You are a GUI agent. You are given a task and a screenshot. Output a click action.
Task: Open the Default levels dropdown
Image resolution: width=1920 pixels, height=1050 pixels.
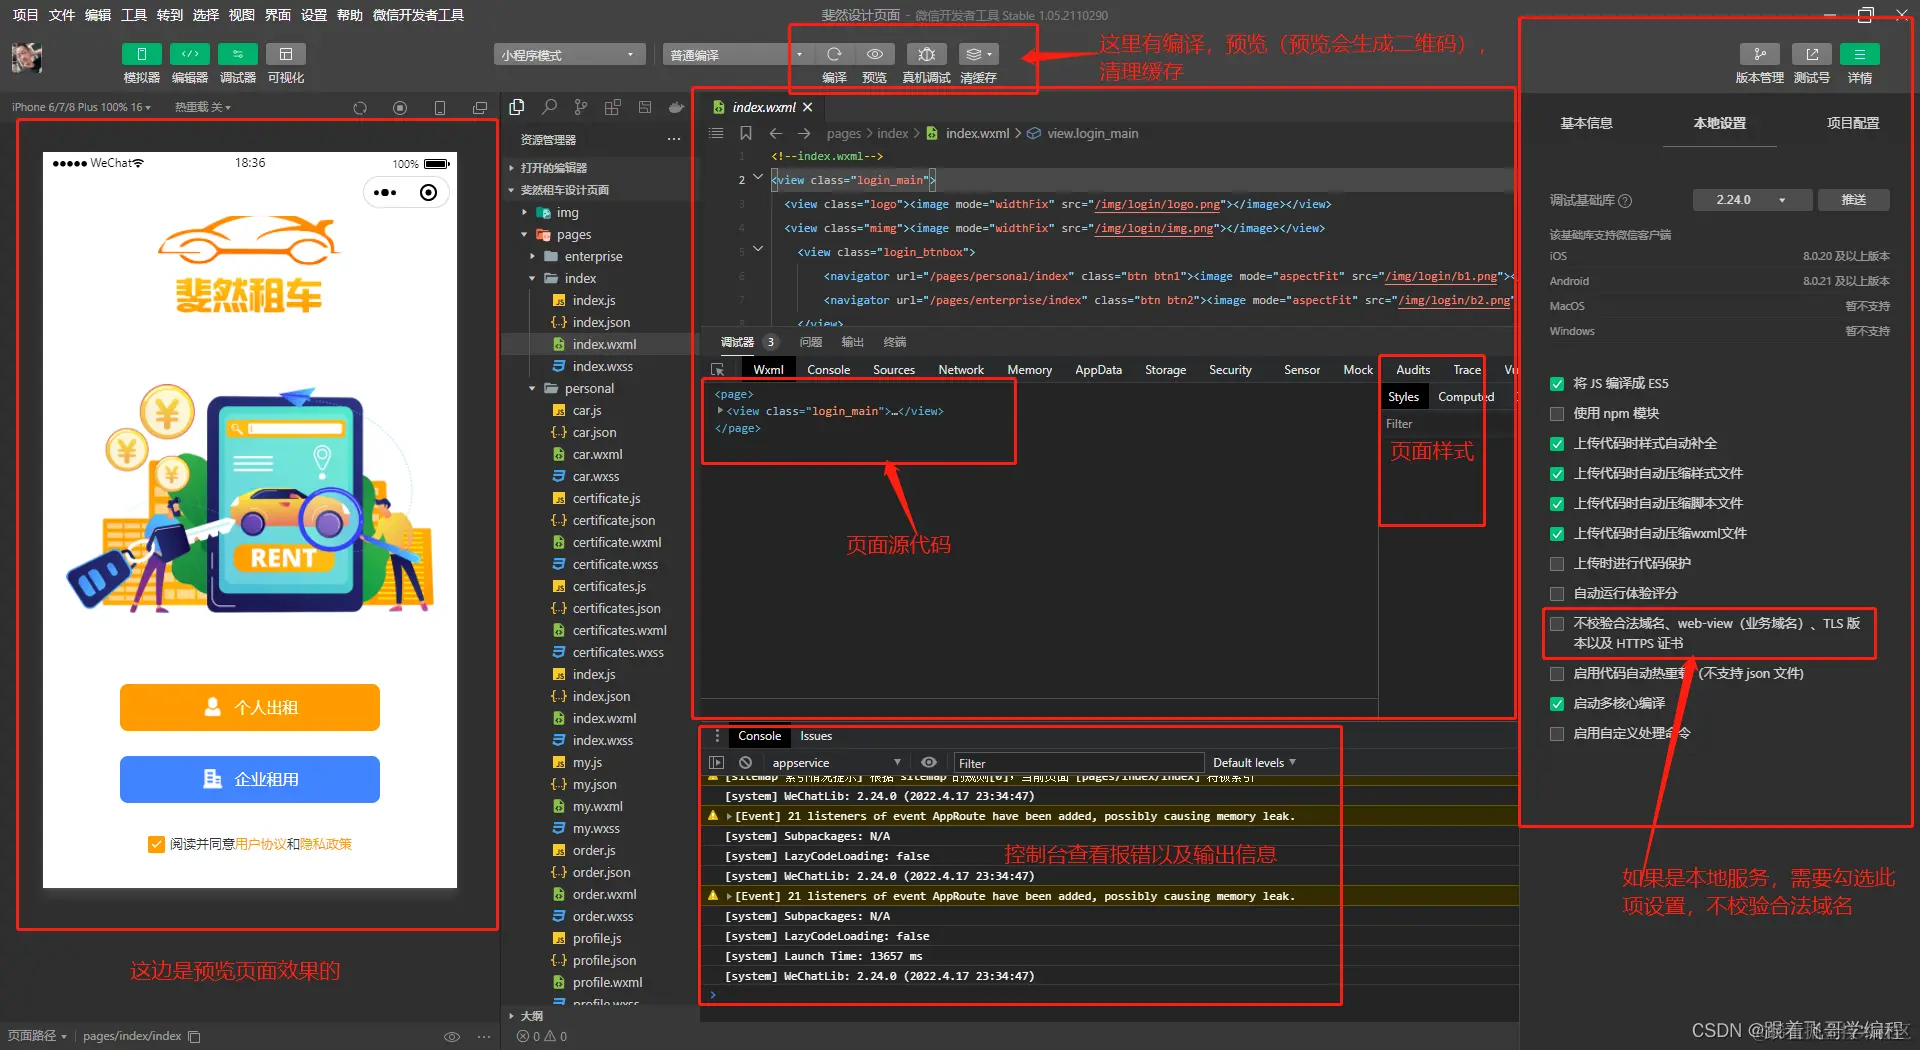(x=1254, y=763)
